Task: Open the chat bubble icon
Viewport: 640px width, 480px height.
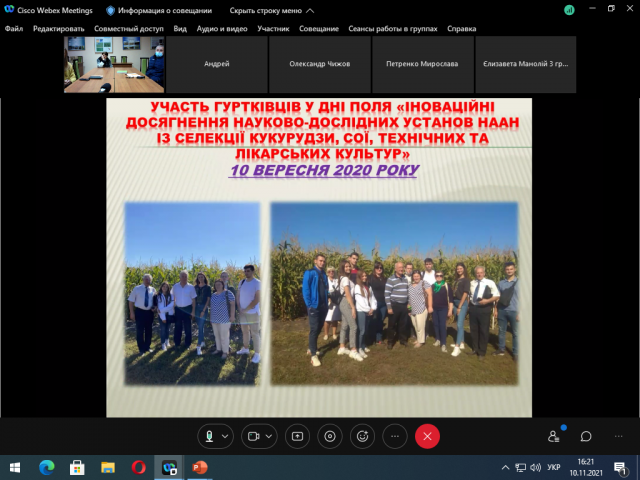Action: [x=586, y=436]
